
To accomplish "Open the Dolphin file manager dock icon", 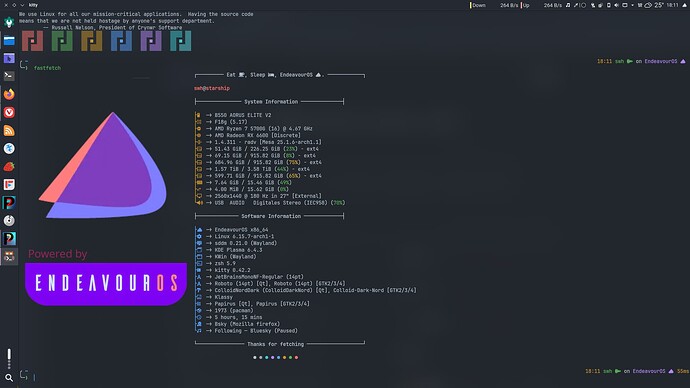I will (x=9, y=40).
